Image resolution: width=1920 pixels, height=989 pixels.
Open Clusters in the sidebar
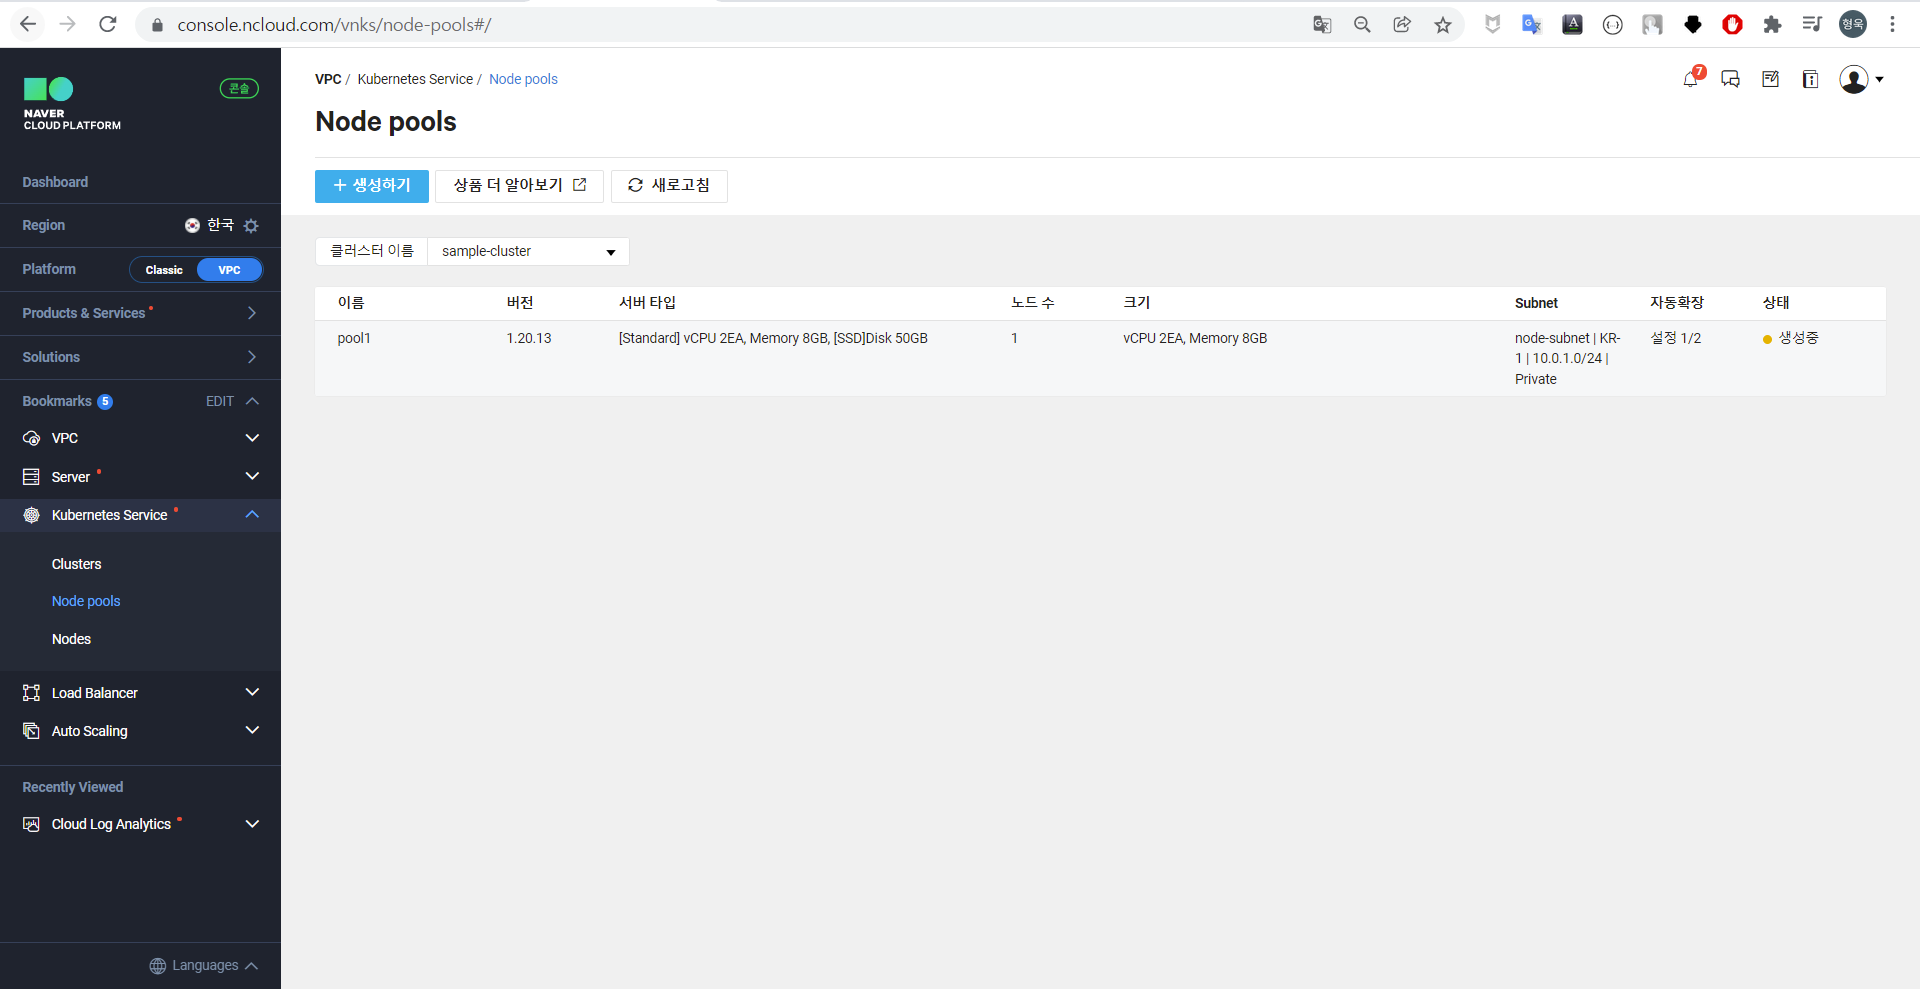(76, 564)
